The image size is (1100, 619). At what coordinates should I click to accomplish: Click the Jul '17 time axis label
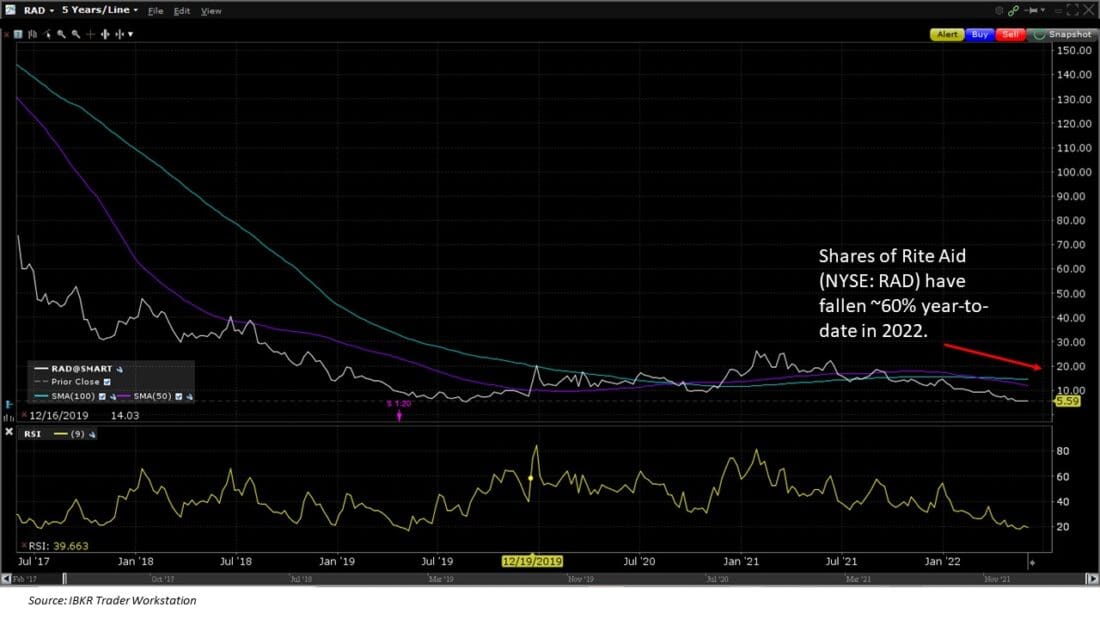pyautogui.click(x=33, y=561)
